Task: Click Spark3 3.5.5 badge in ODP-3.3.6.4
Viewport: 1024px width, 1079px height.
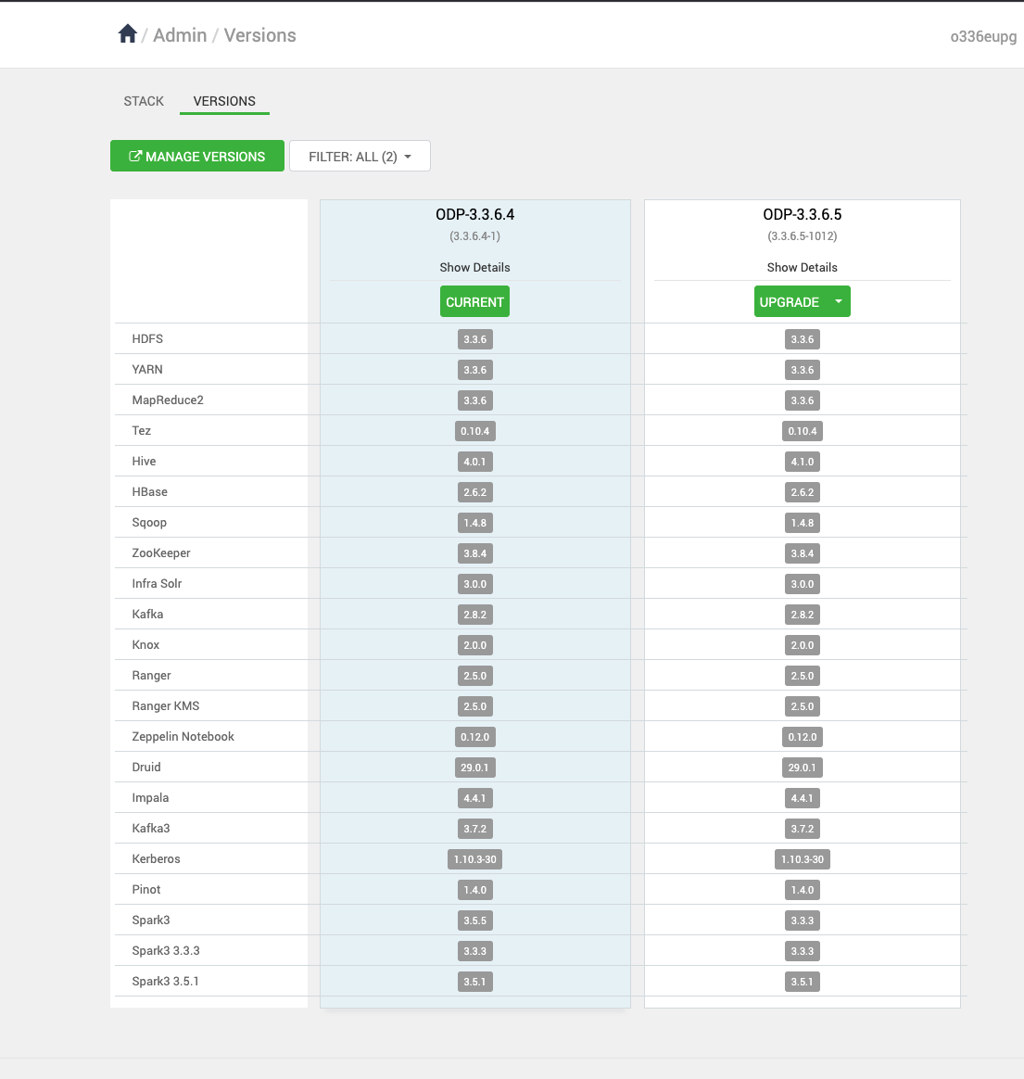Action: (475, 921)
